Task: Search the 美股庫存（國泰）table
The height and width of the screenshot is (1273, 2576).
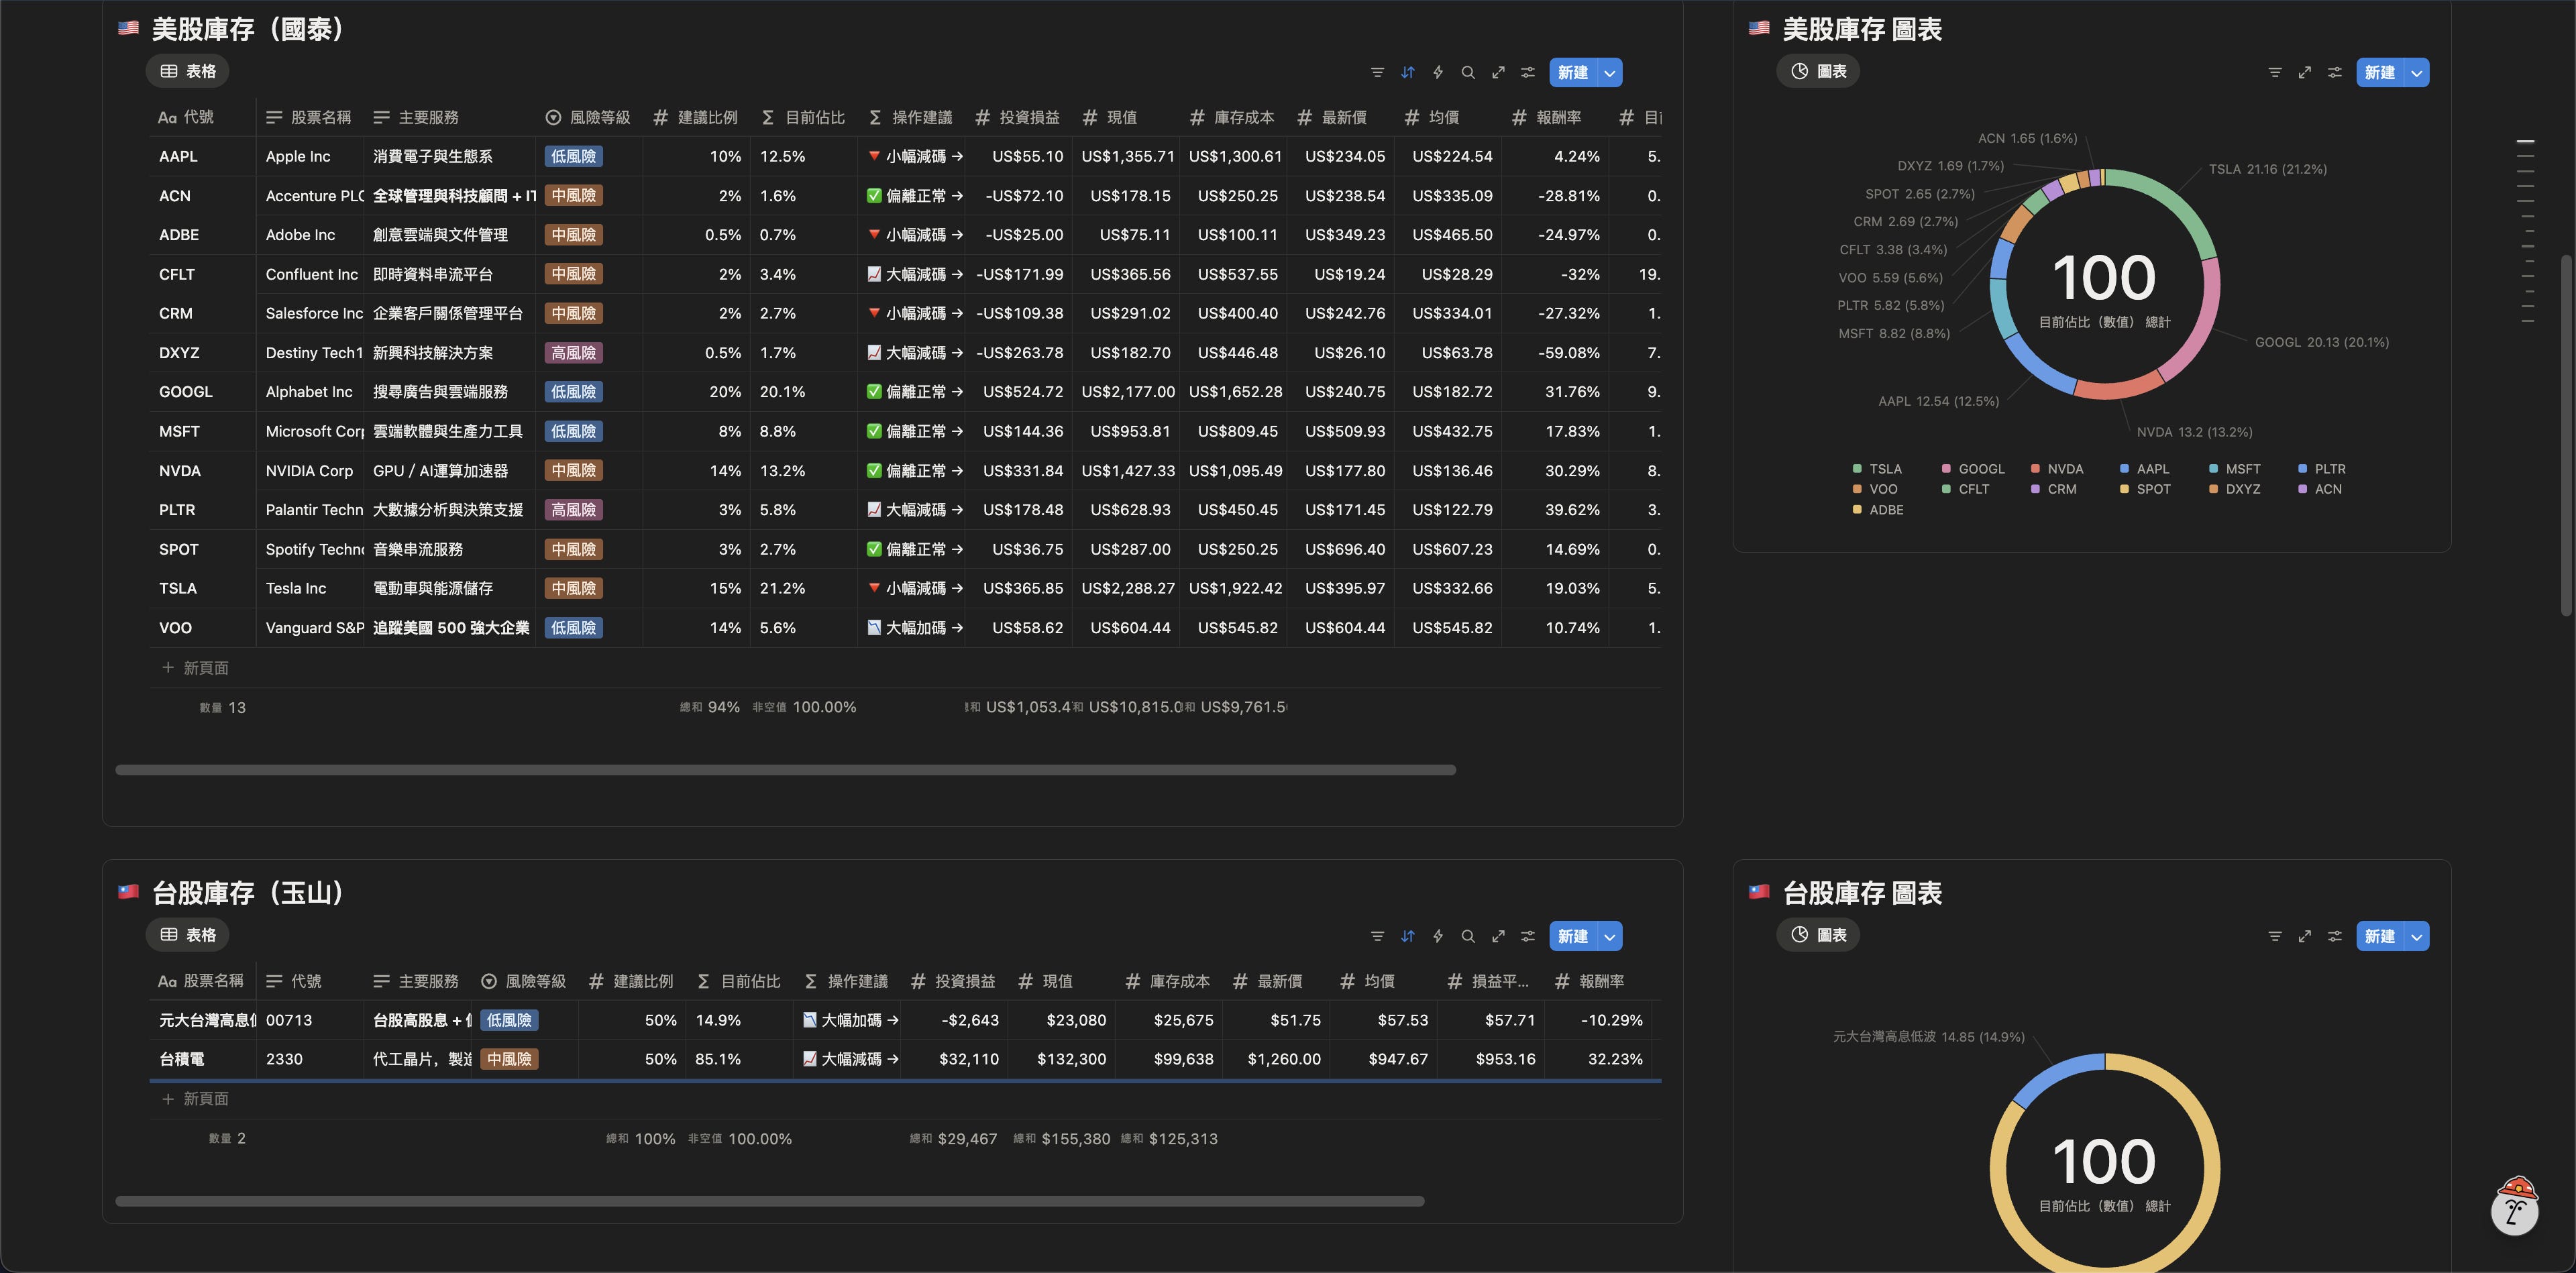Action: 1467,72
